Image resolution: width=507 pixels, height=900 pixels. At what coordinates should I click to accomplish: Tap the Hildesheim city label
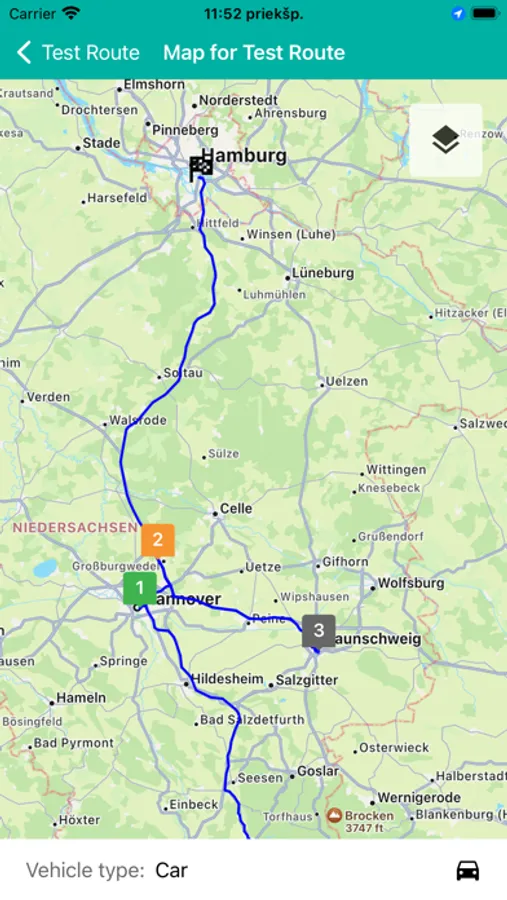(x=227, y=679)
